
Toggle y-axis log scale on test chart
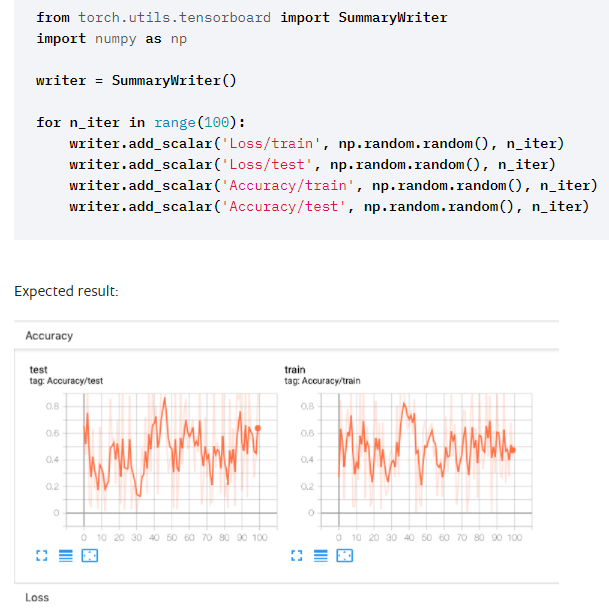(65, 555)
